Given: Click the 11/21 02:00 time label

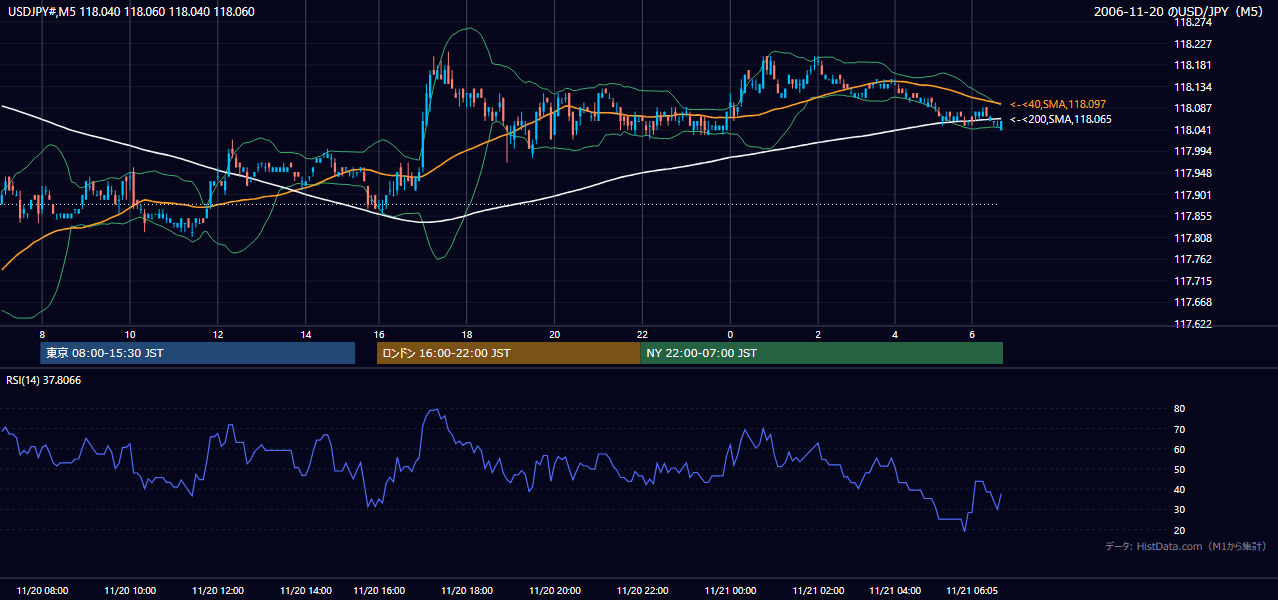Looking at the screenshot, I should [819, 591].
